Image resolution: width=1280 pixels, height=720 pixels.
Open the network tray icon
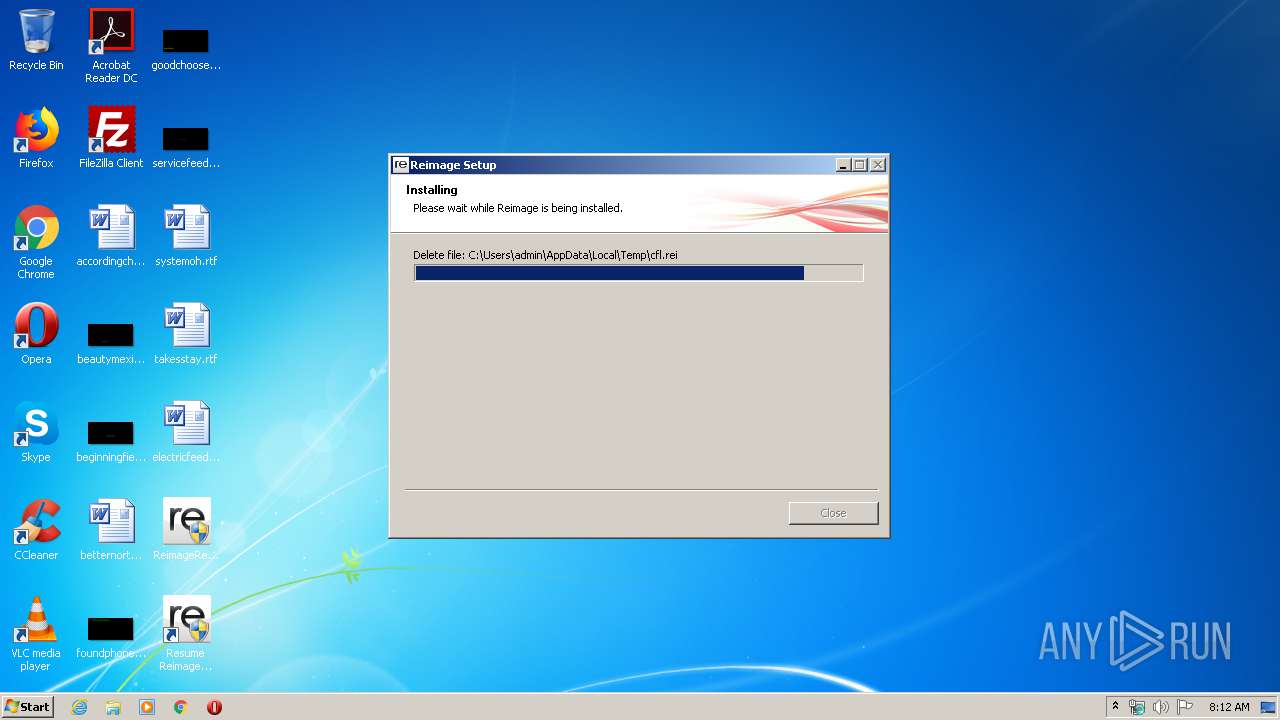1137,707
